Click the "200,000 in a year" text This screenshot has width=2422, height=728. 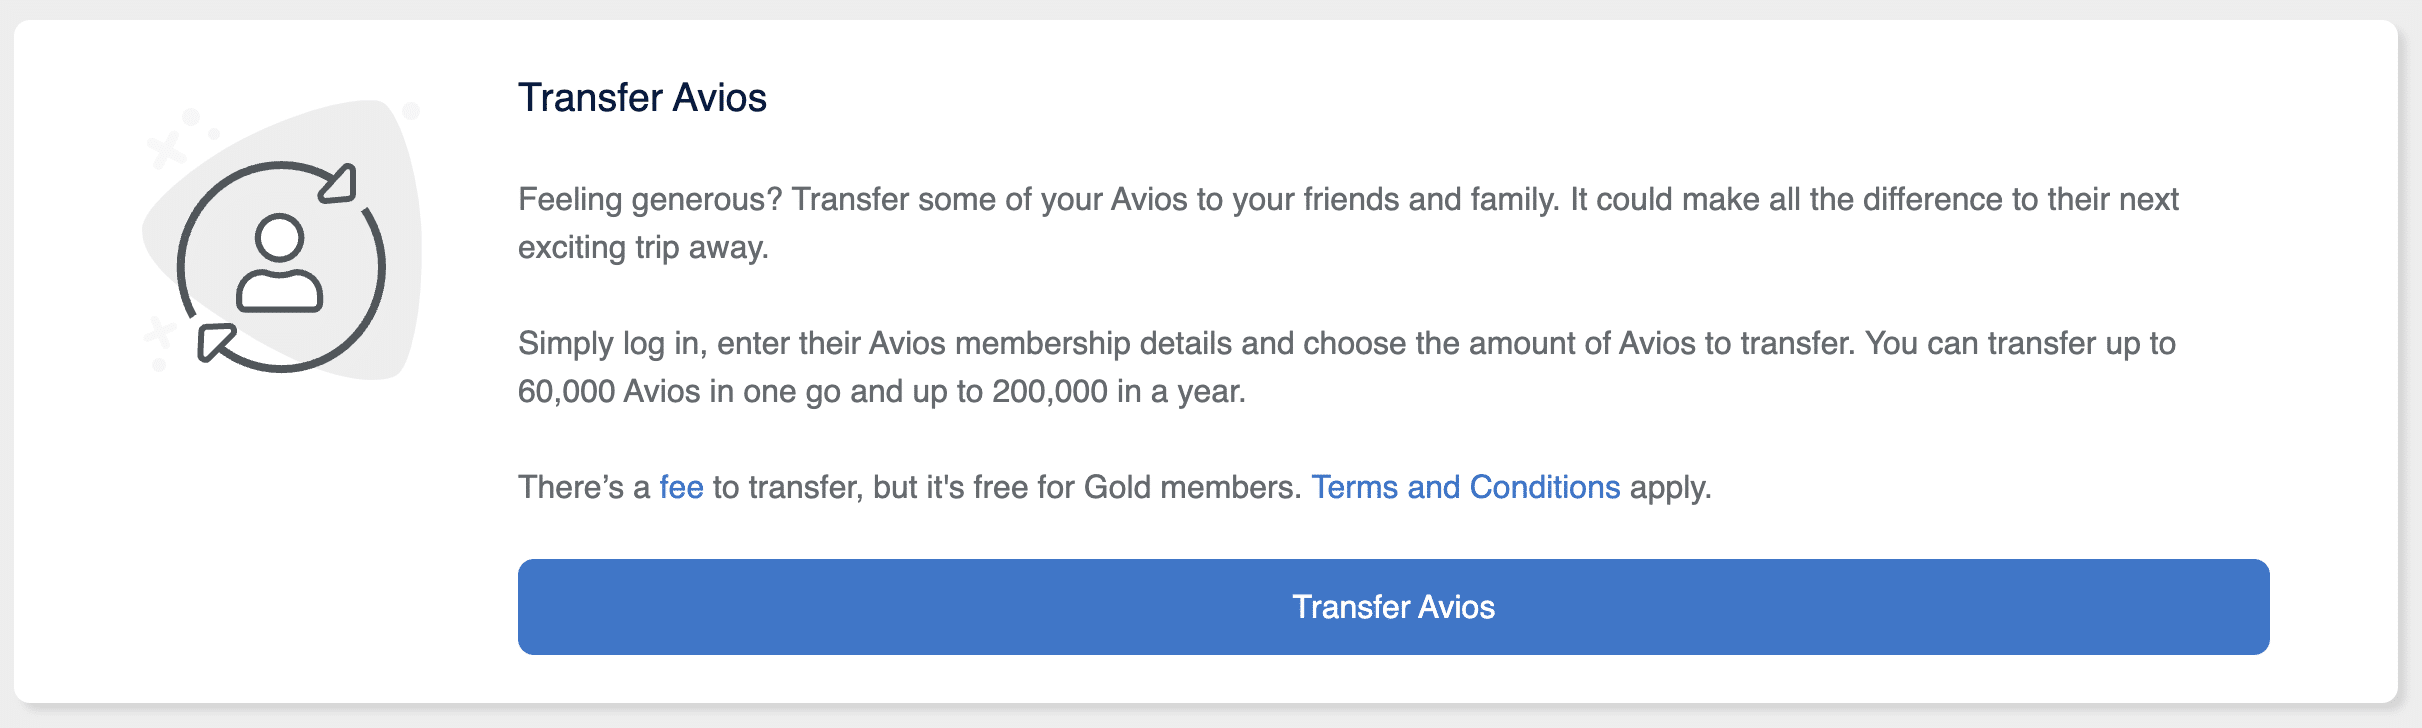tap(1118, 391)
